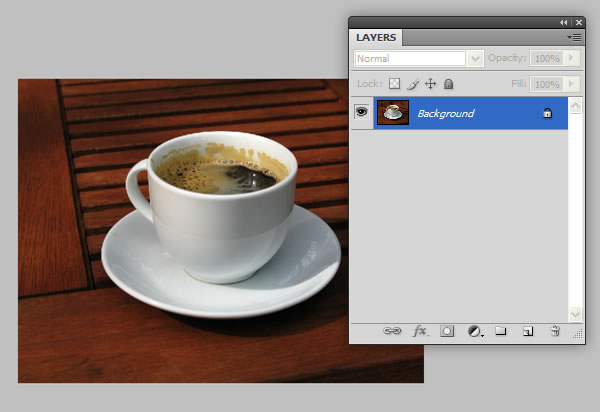Select the Background layer thumbnail
Screen dimensions: 600x412
393,112
